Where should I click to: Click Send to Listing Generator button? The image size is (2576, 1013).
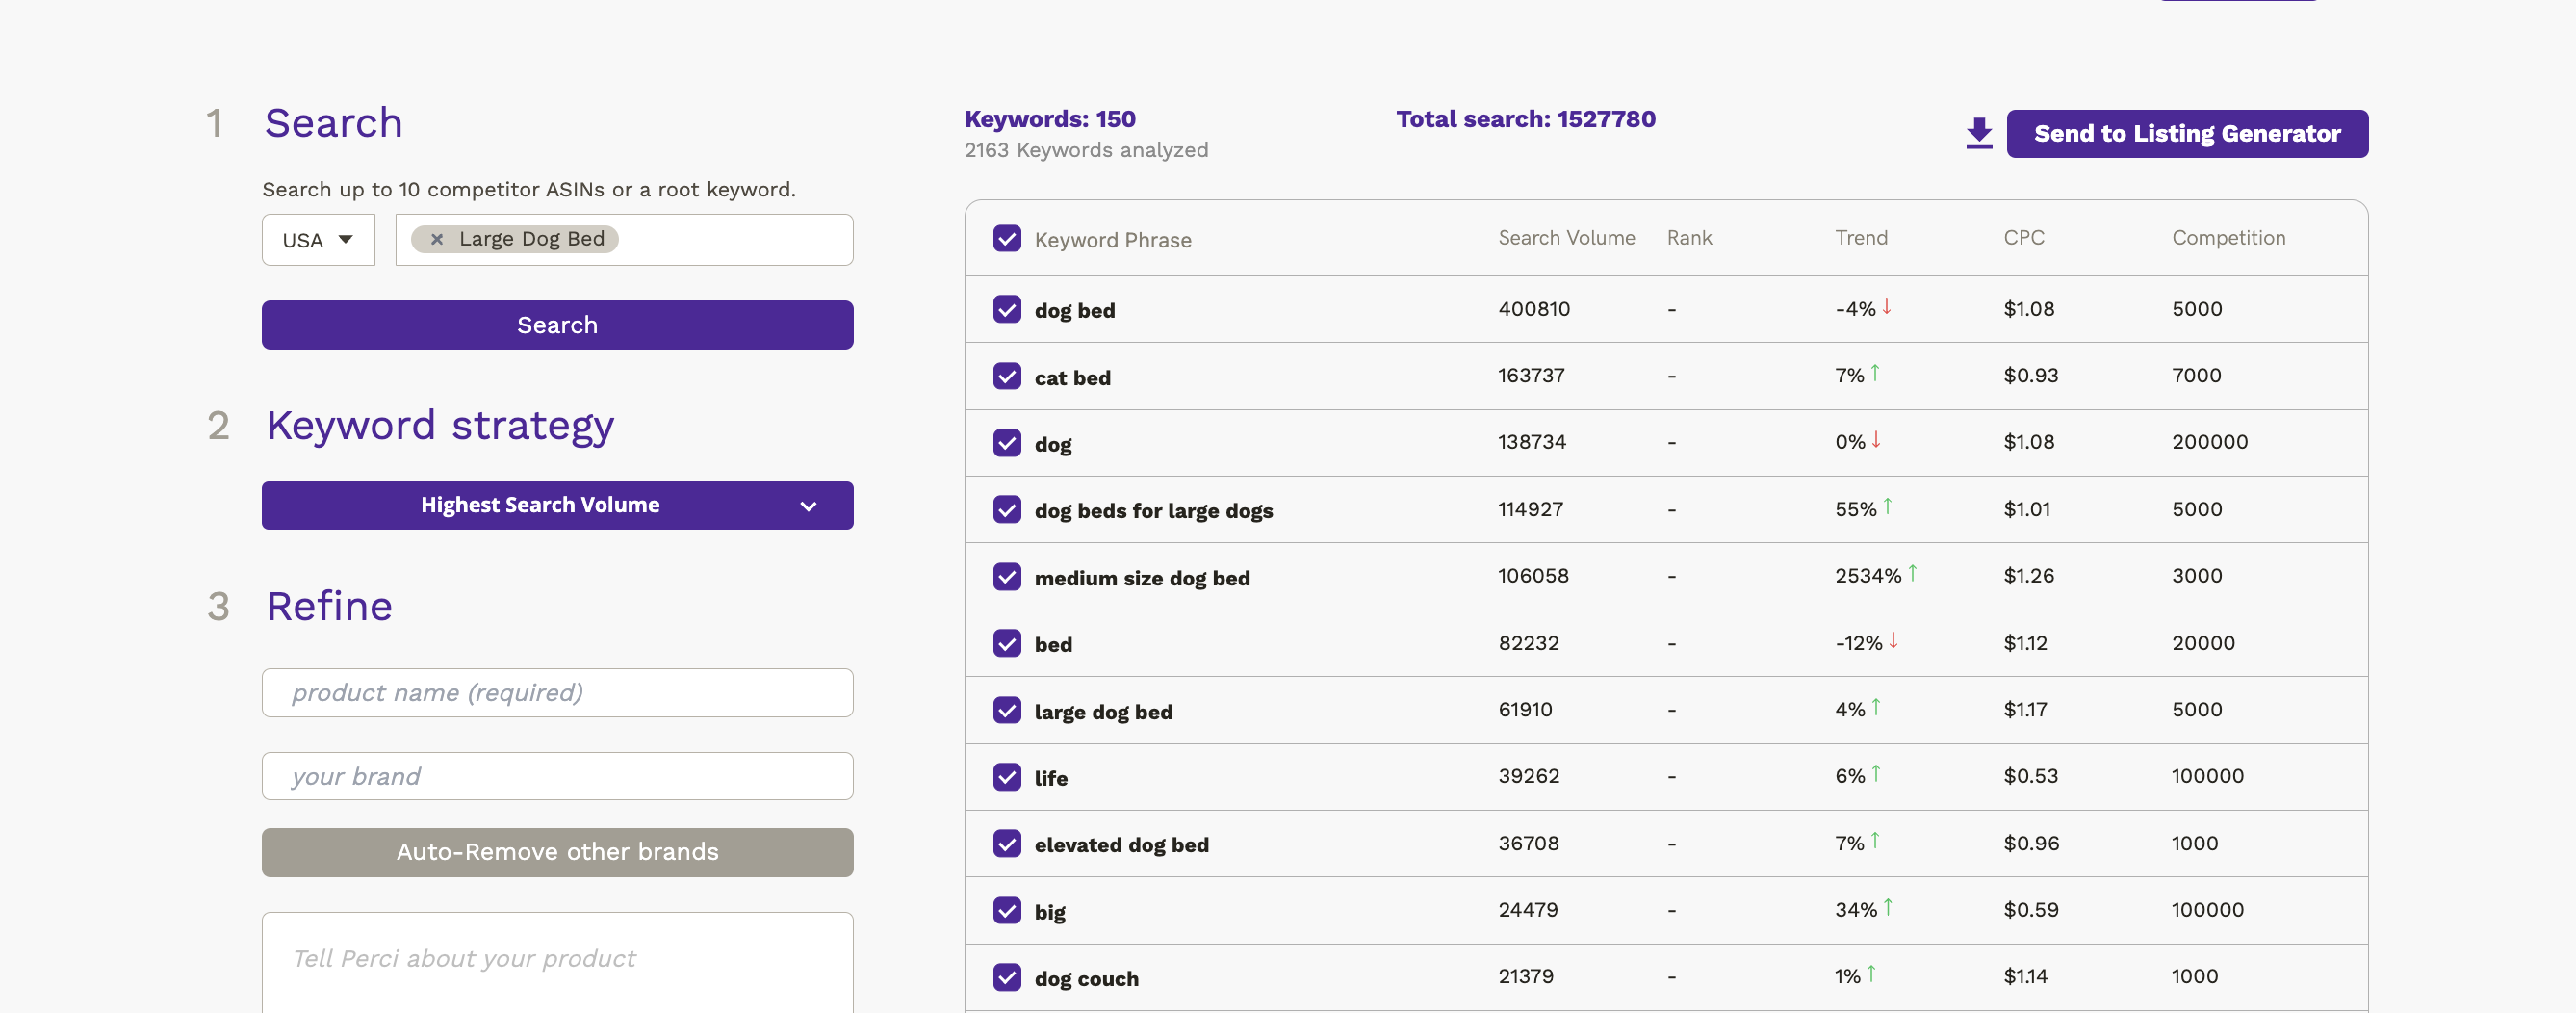click(x=2186, y=133)
